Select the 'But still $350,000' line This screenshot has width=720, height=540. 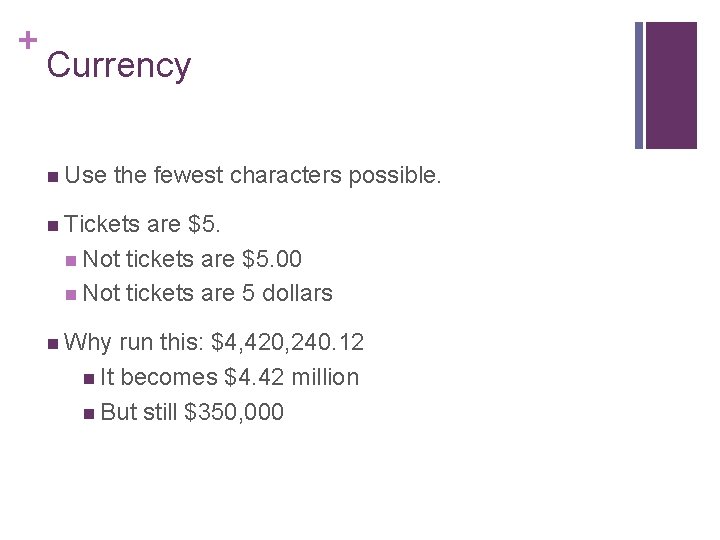[x=192, y=412]
